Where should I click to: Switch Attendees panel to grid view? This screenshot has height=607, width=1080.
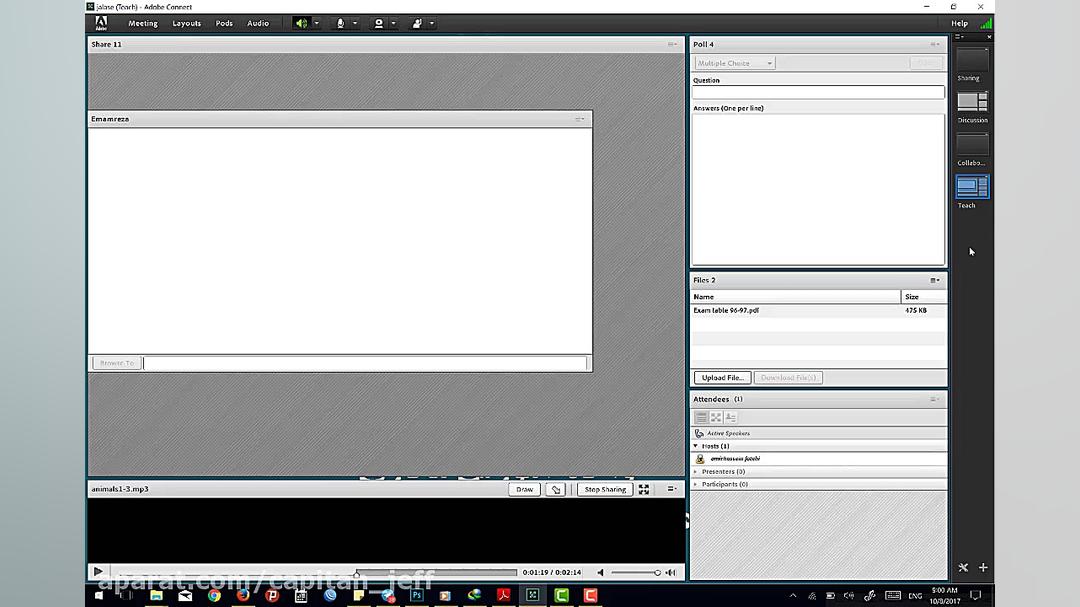(x=716, y=417)
